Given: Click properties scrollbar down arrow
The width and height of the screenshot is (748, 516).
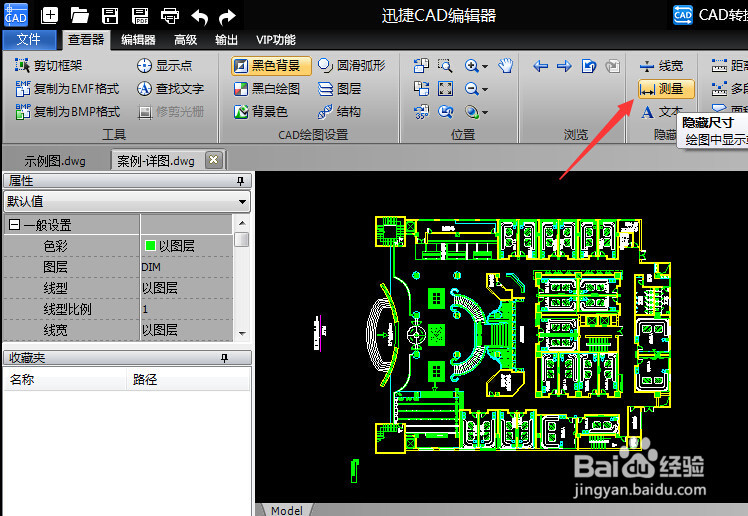Looking at the screenshot, I should coord(242,333).
